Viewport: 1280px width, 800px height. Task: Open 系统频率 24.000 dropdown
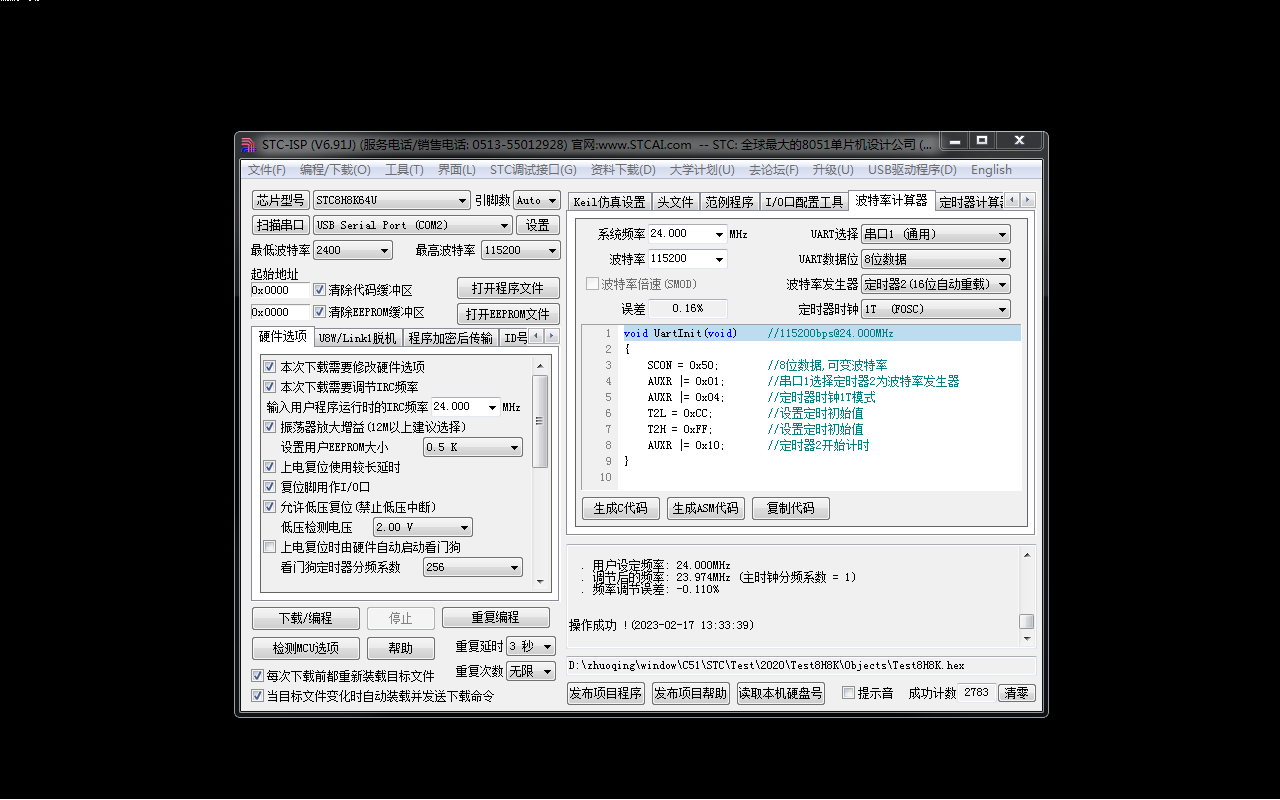point(719,234)
